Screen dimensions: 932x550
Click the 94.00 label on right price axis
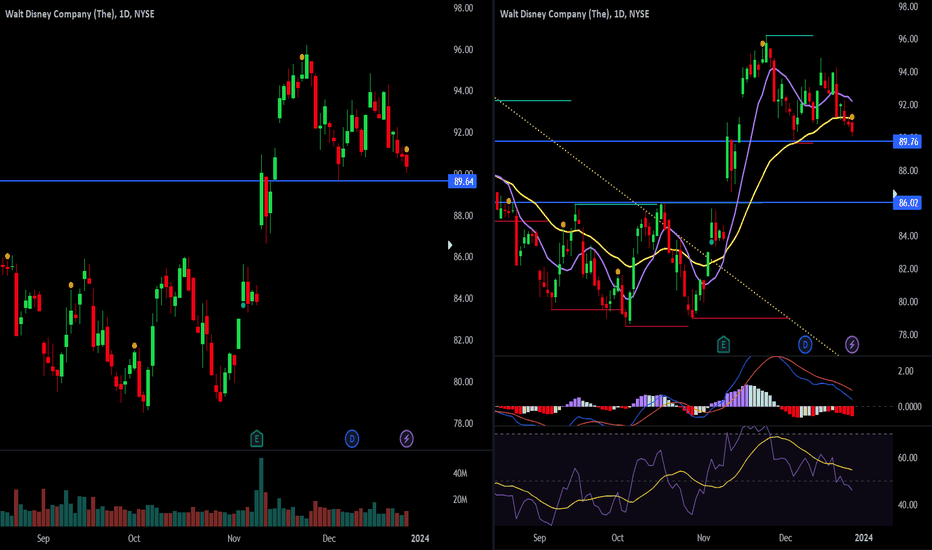[908, 72]
